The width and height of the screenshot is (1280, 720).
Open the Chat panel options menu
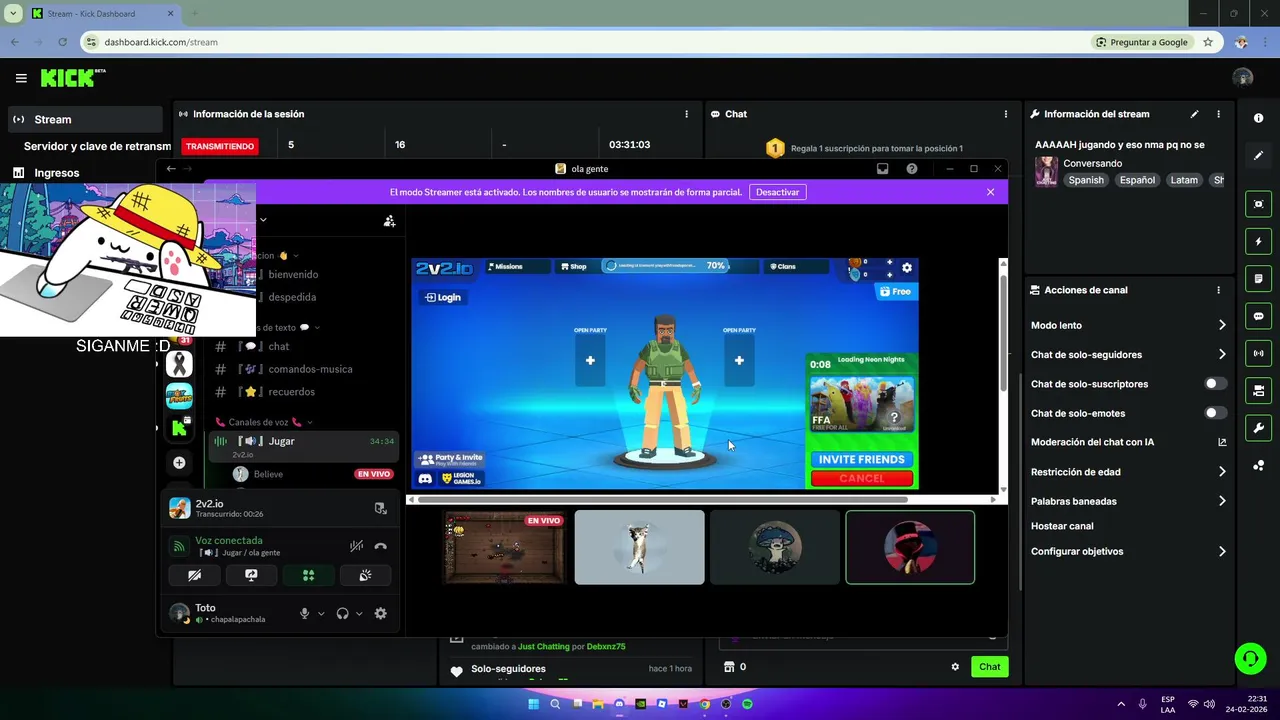coord(1006,114)
